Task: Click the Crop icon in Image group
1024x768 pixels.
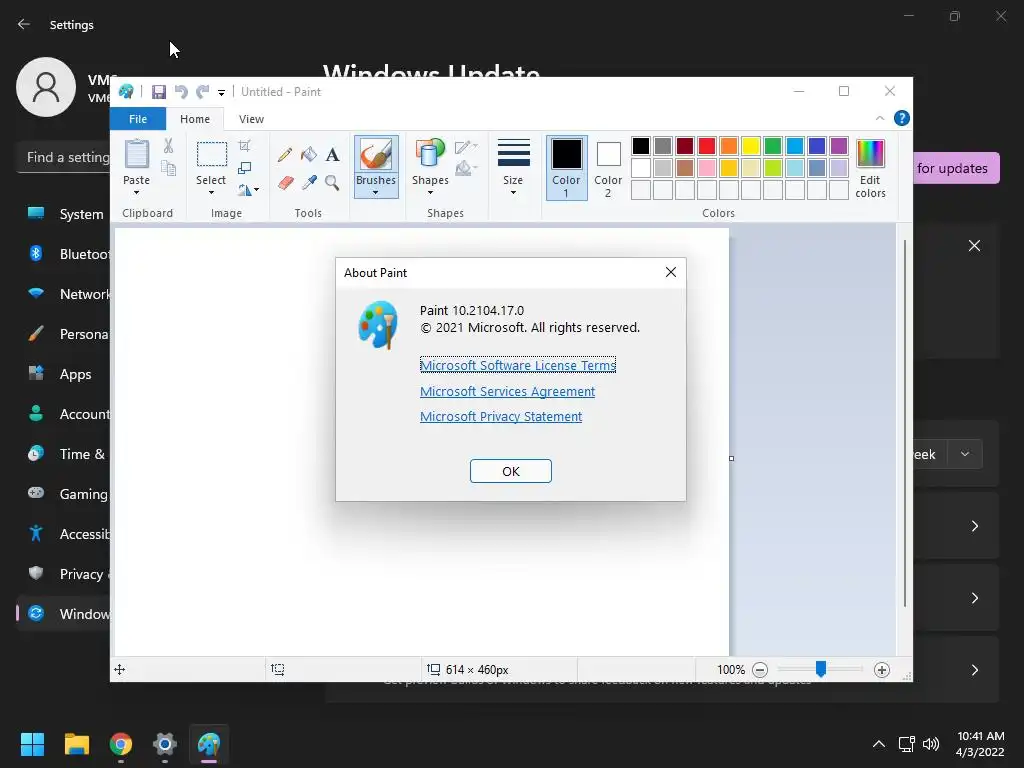Action: pyautogui.click(x=244, y=146)
